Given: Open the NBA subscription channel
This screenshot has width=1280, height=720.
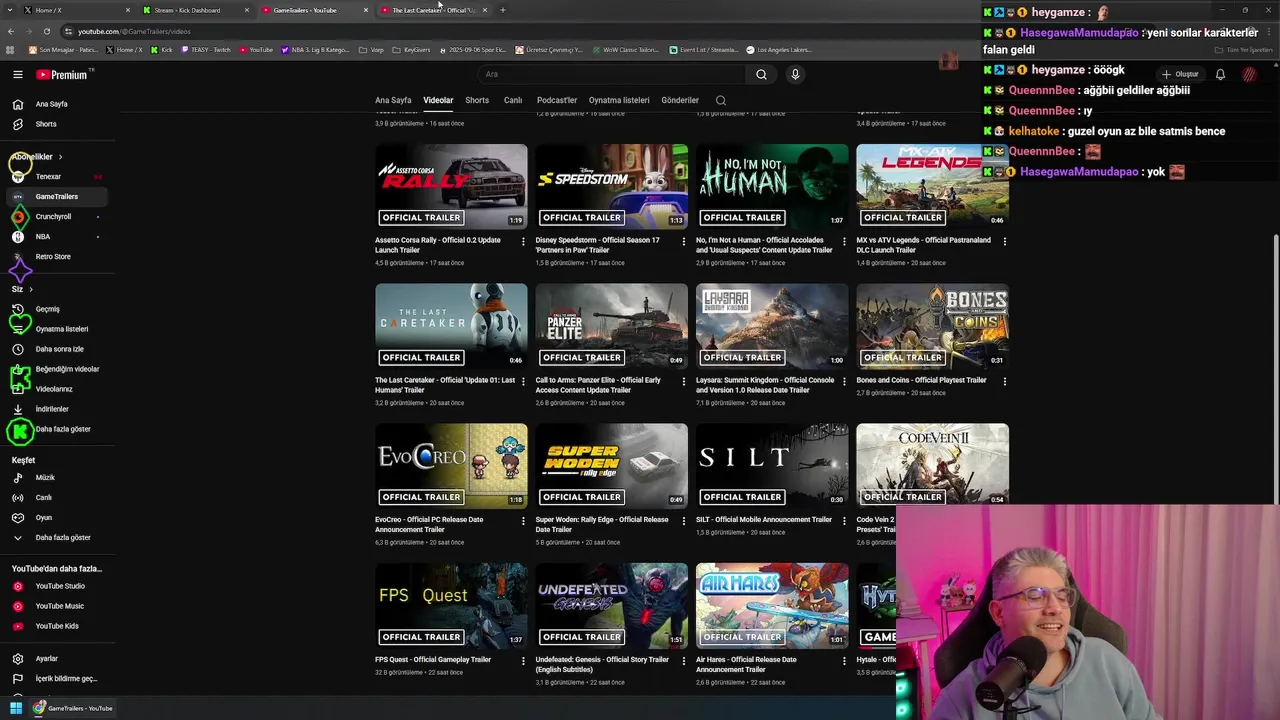Looking at the screenshot, I should click(42, 237).
